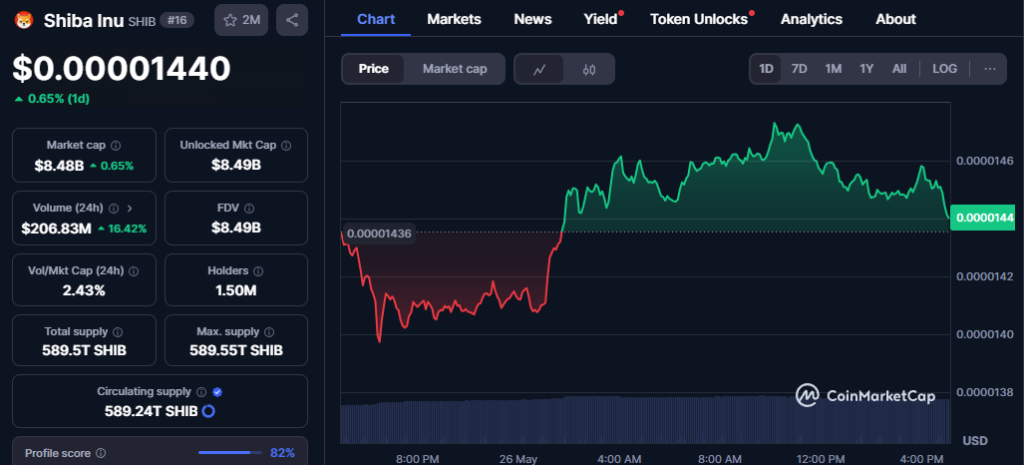Click Circulating supply info icon
Image resolution: width=1024 pixels, height=465 pixels.
coord(201,392)
